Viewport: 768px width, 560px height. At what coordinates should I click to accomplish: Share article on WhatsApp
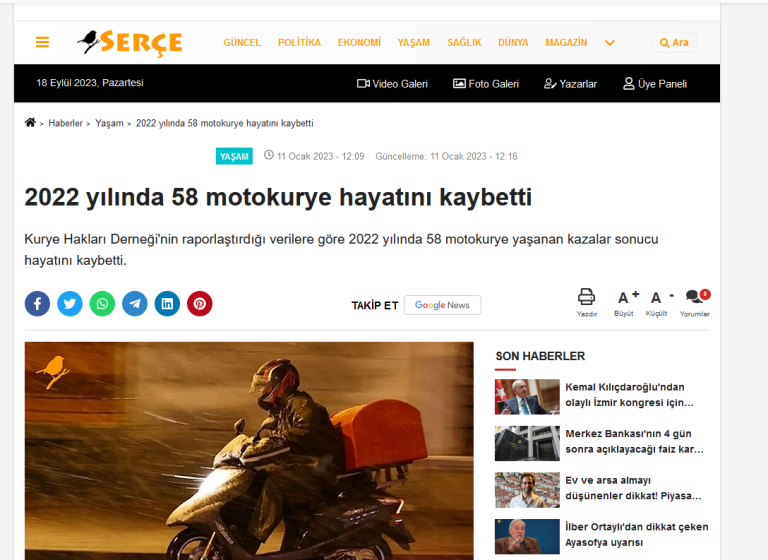point(102,304)
